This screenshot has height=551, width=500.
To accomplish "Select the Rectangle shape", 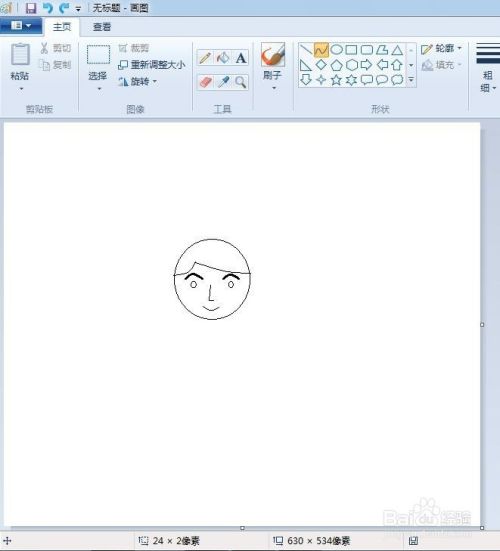I will tap(351, 50).
